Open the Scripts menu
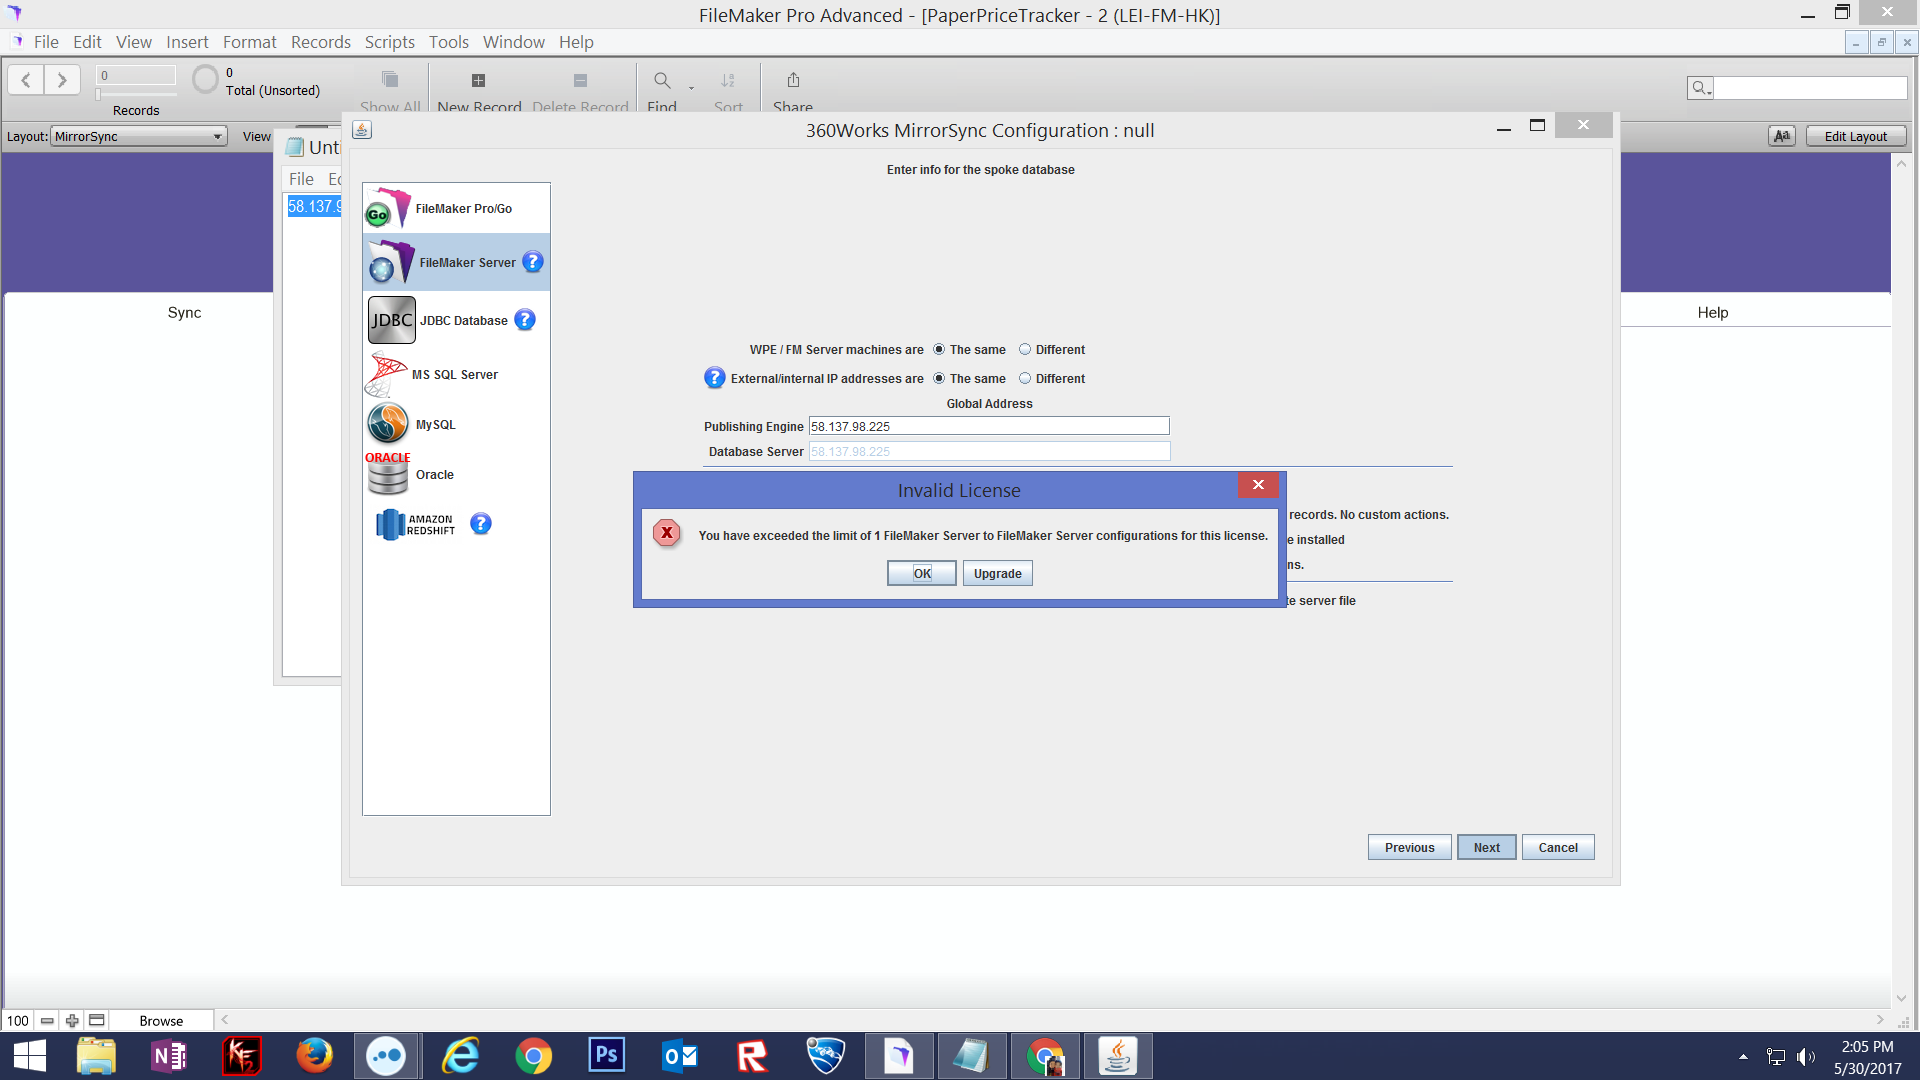The width and height of the screenshot is (1920, 1080). pyautogui.click(x=389, y=42)
